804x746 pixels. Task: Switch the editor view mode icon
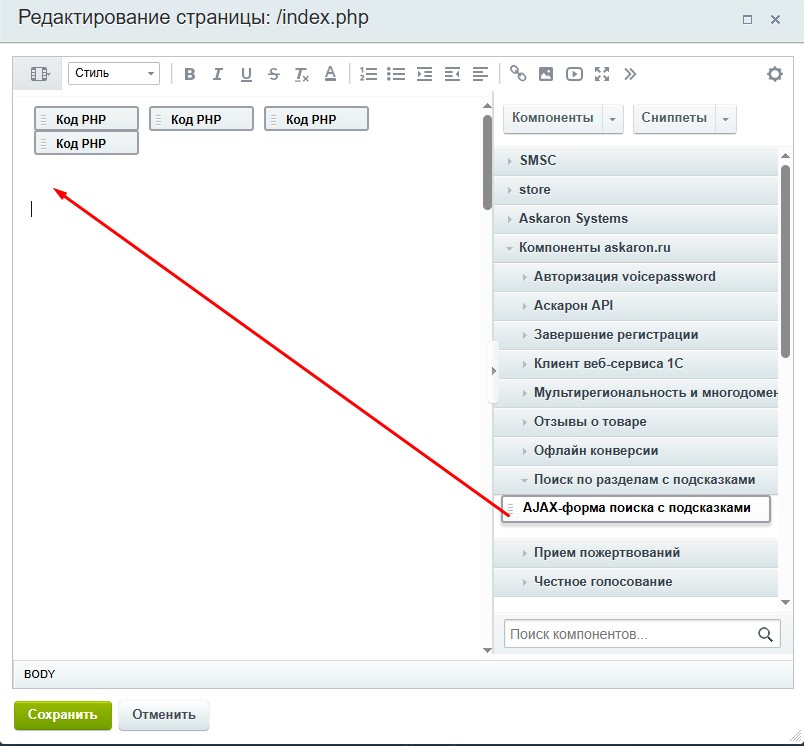click(x=40, y=74)
